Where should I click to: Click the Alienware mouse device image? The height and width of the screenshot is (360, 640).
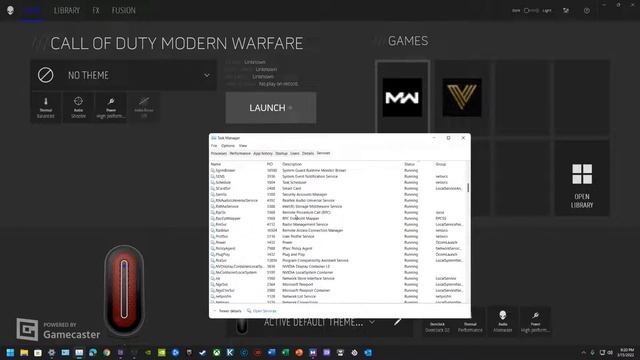[x=124, y=290]
